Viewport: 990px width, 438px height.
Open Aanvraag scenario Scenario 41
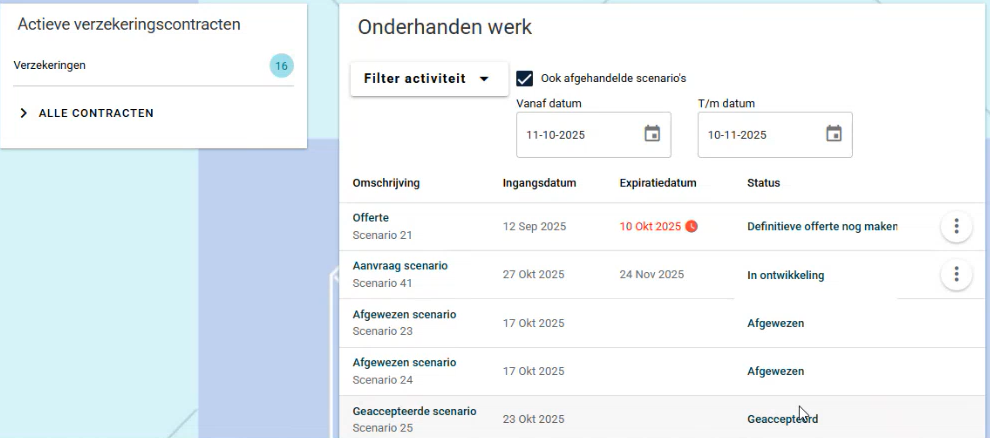400,266
